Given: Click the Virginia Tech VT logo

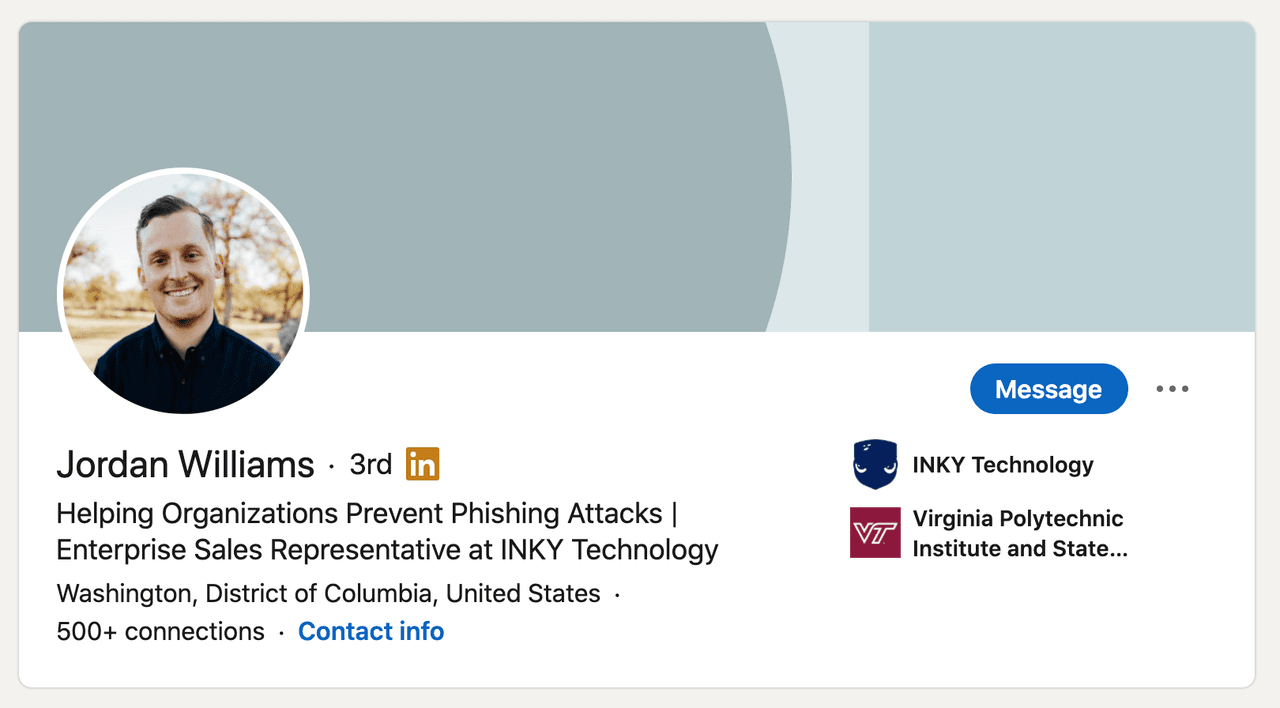Looking at the screenshot, I should pos(875,532).
